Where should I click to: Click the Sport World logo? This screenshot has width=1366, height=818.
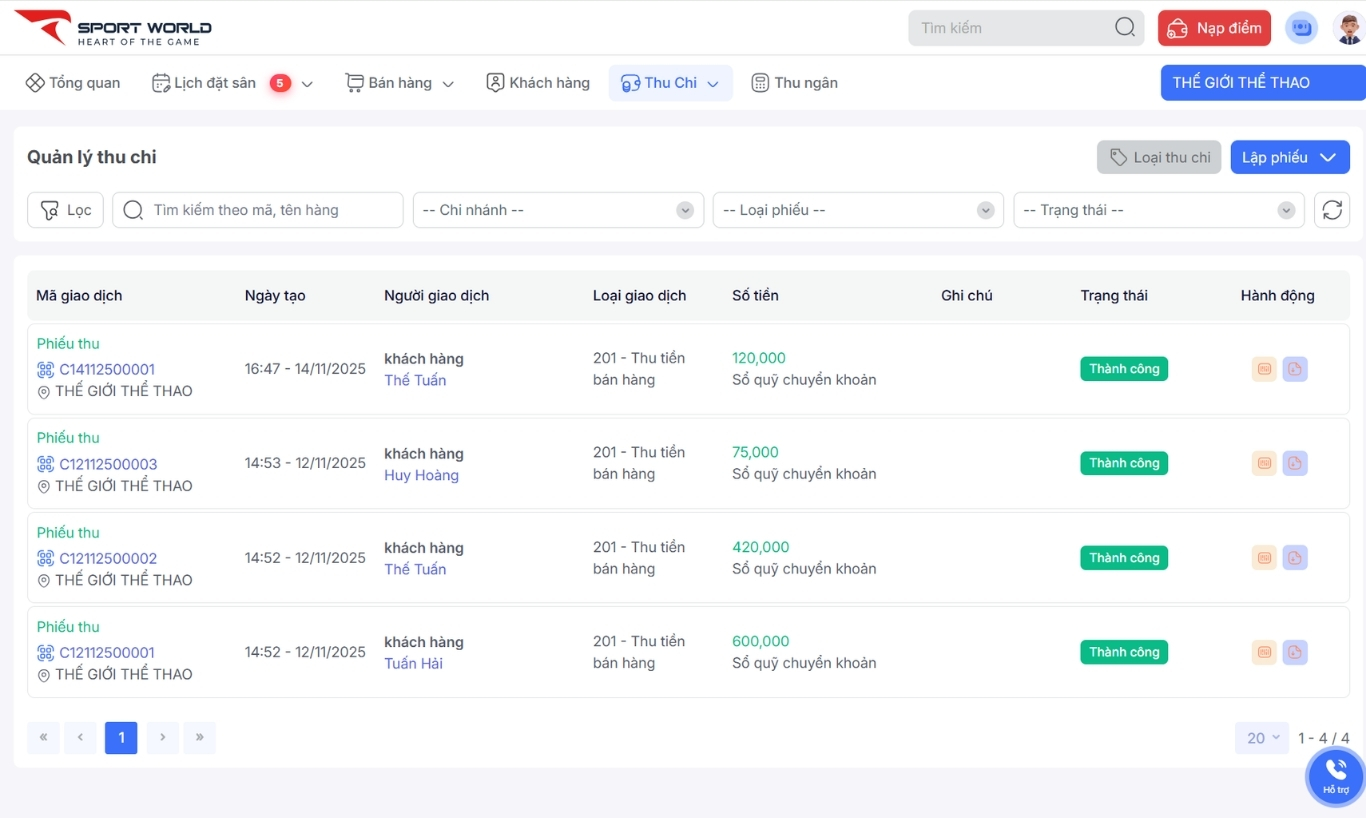pos(112,28)
